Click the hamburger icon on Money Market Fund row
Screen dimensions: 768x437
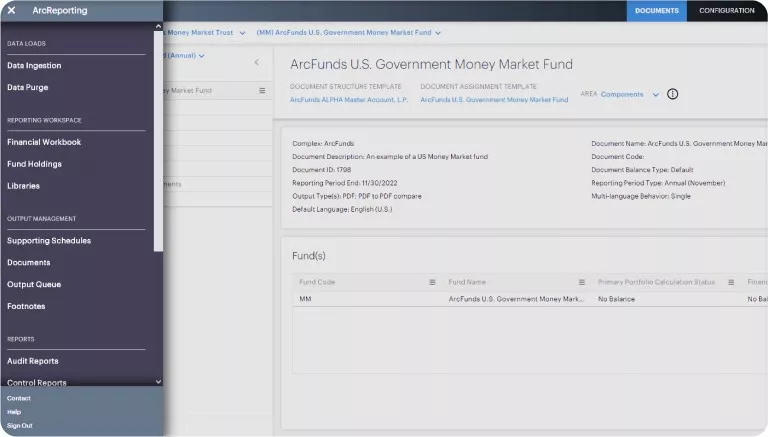pyautogui.click(x=262, y=90)
